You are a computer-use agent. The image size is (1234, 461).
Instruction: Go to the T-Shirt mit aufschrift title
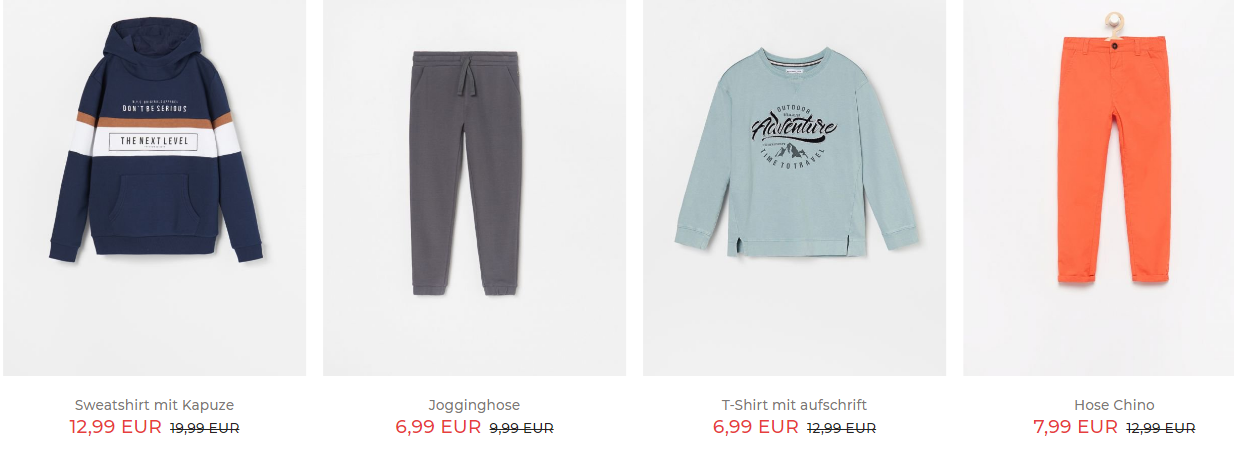point(794,405)
